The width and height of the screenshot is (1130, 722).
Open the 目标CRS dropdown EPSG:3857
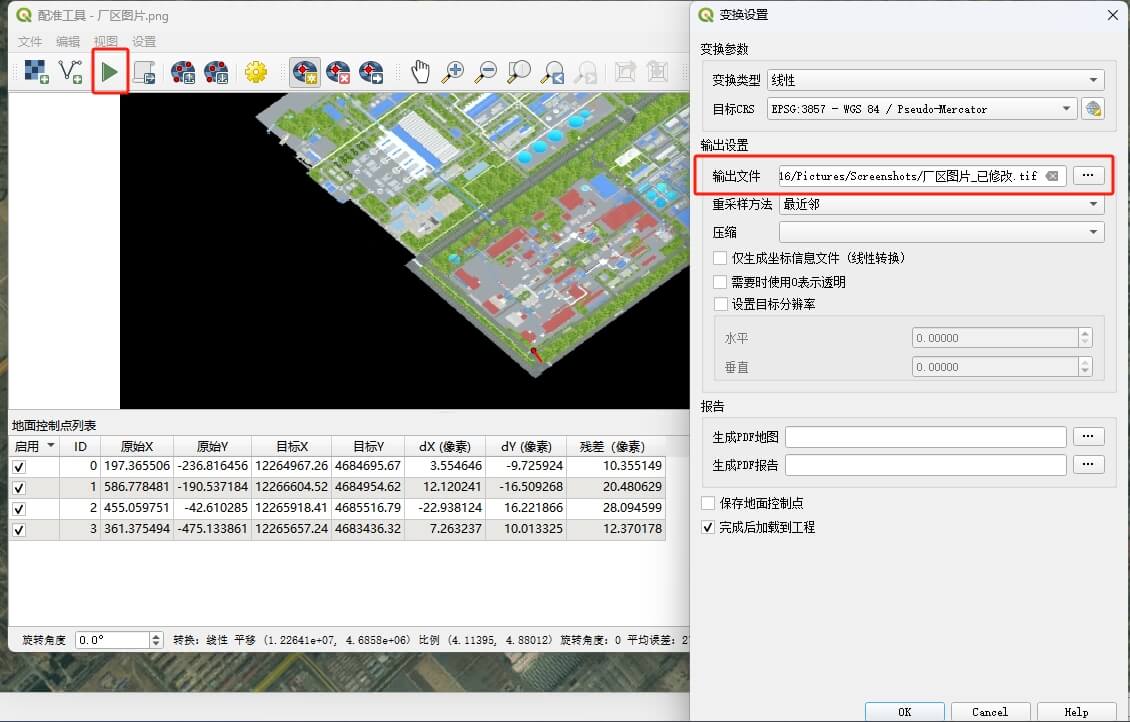tap(922, 109)
